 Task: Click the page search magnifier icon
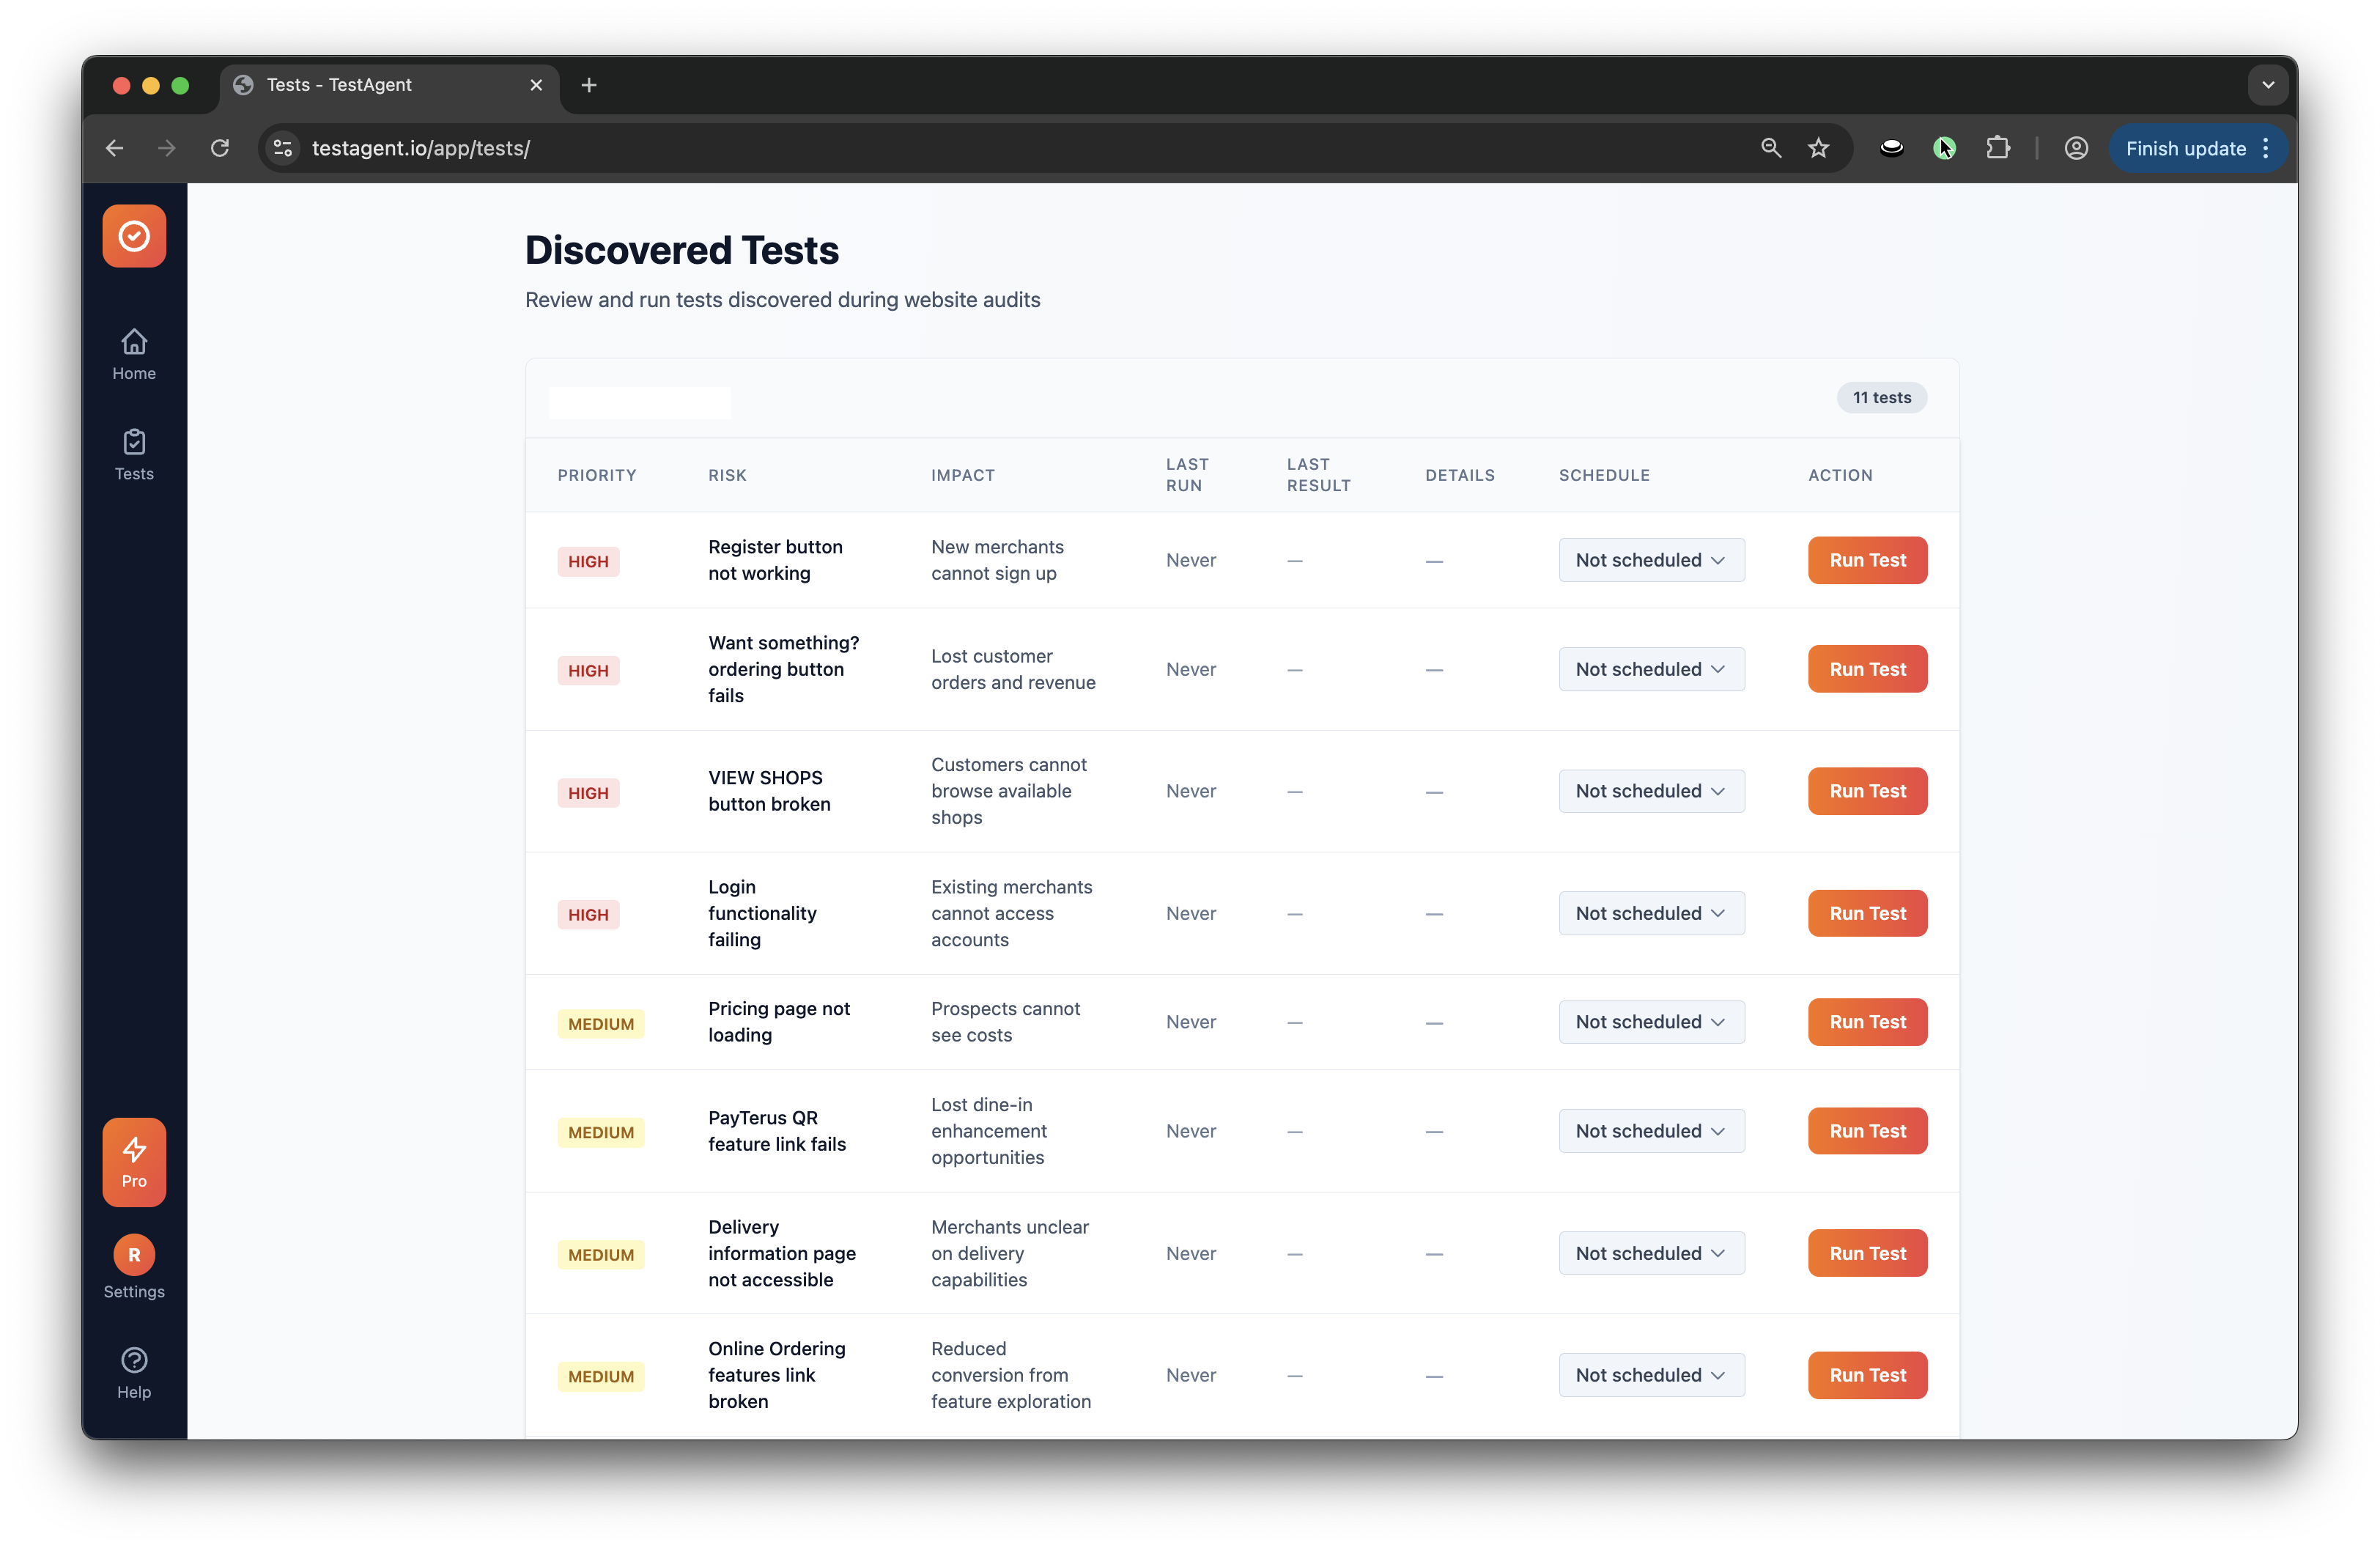tap(1770, 148)
